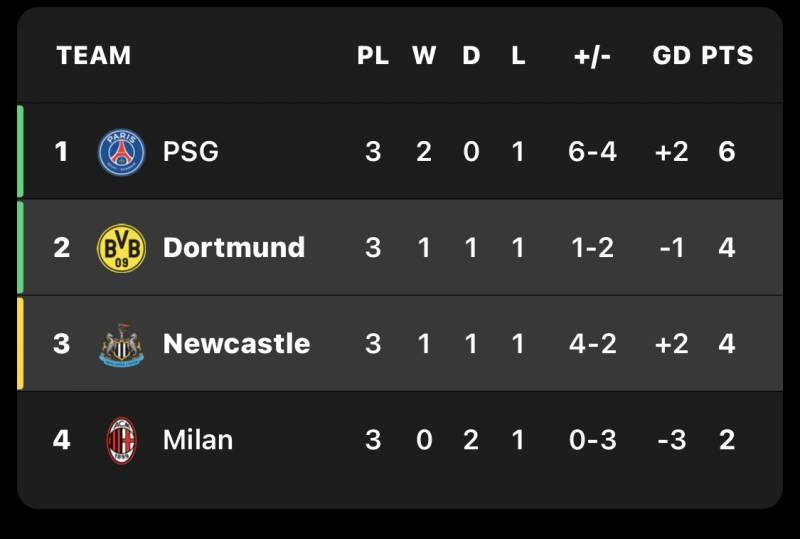The height and width of the screenshot is (539, 800).
Task: Sort by the GD column header
Action: (672, 56)
